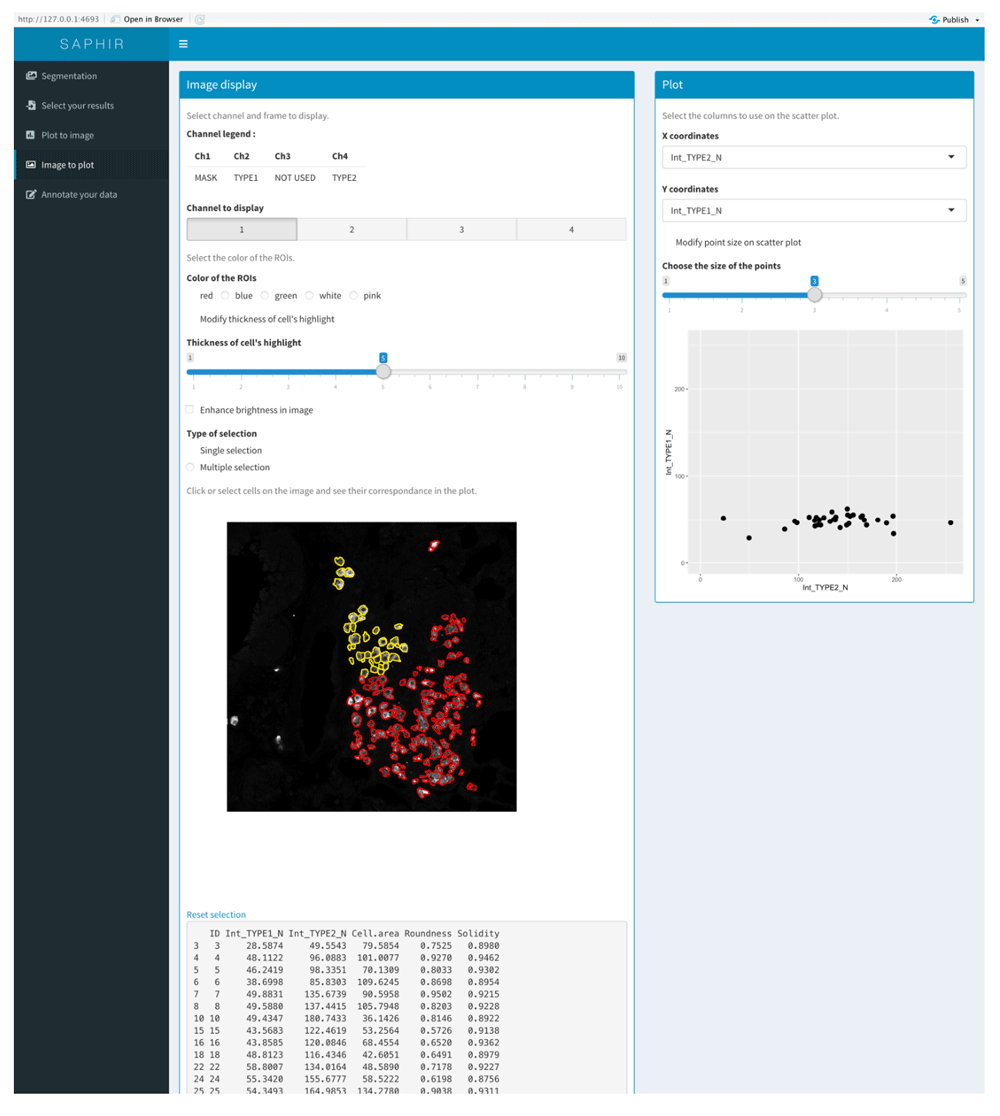Click the Select your results icon
This screenshot has width=1000, height=1116.
pos(31,105)
